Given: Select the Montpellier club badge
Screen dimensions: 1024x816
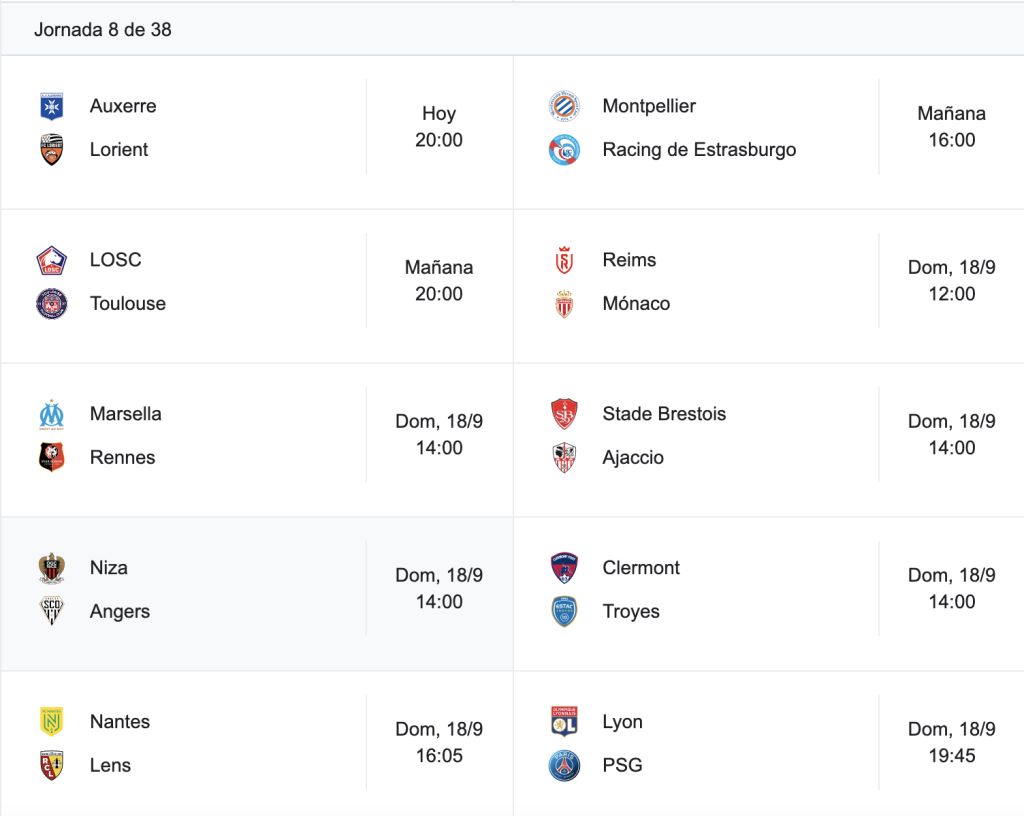Looking at the screenshot, I should 564,106.
